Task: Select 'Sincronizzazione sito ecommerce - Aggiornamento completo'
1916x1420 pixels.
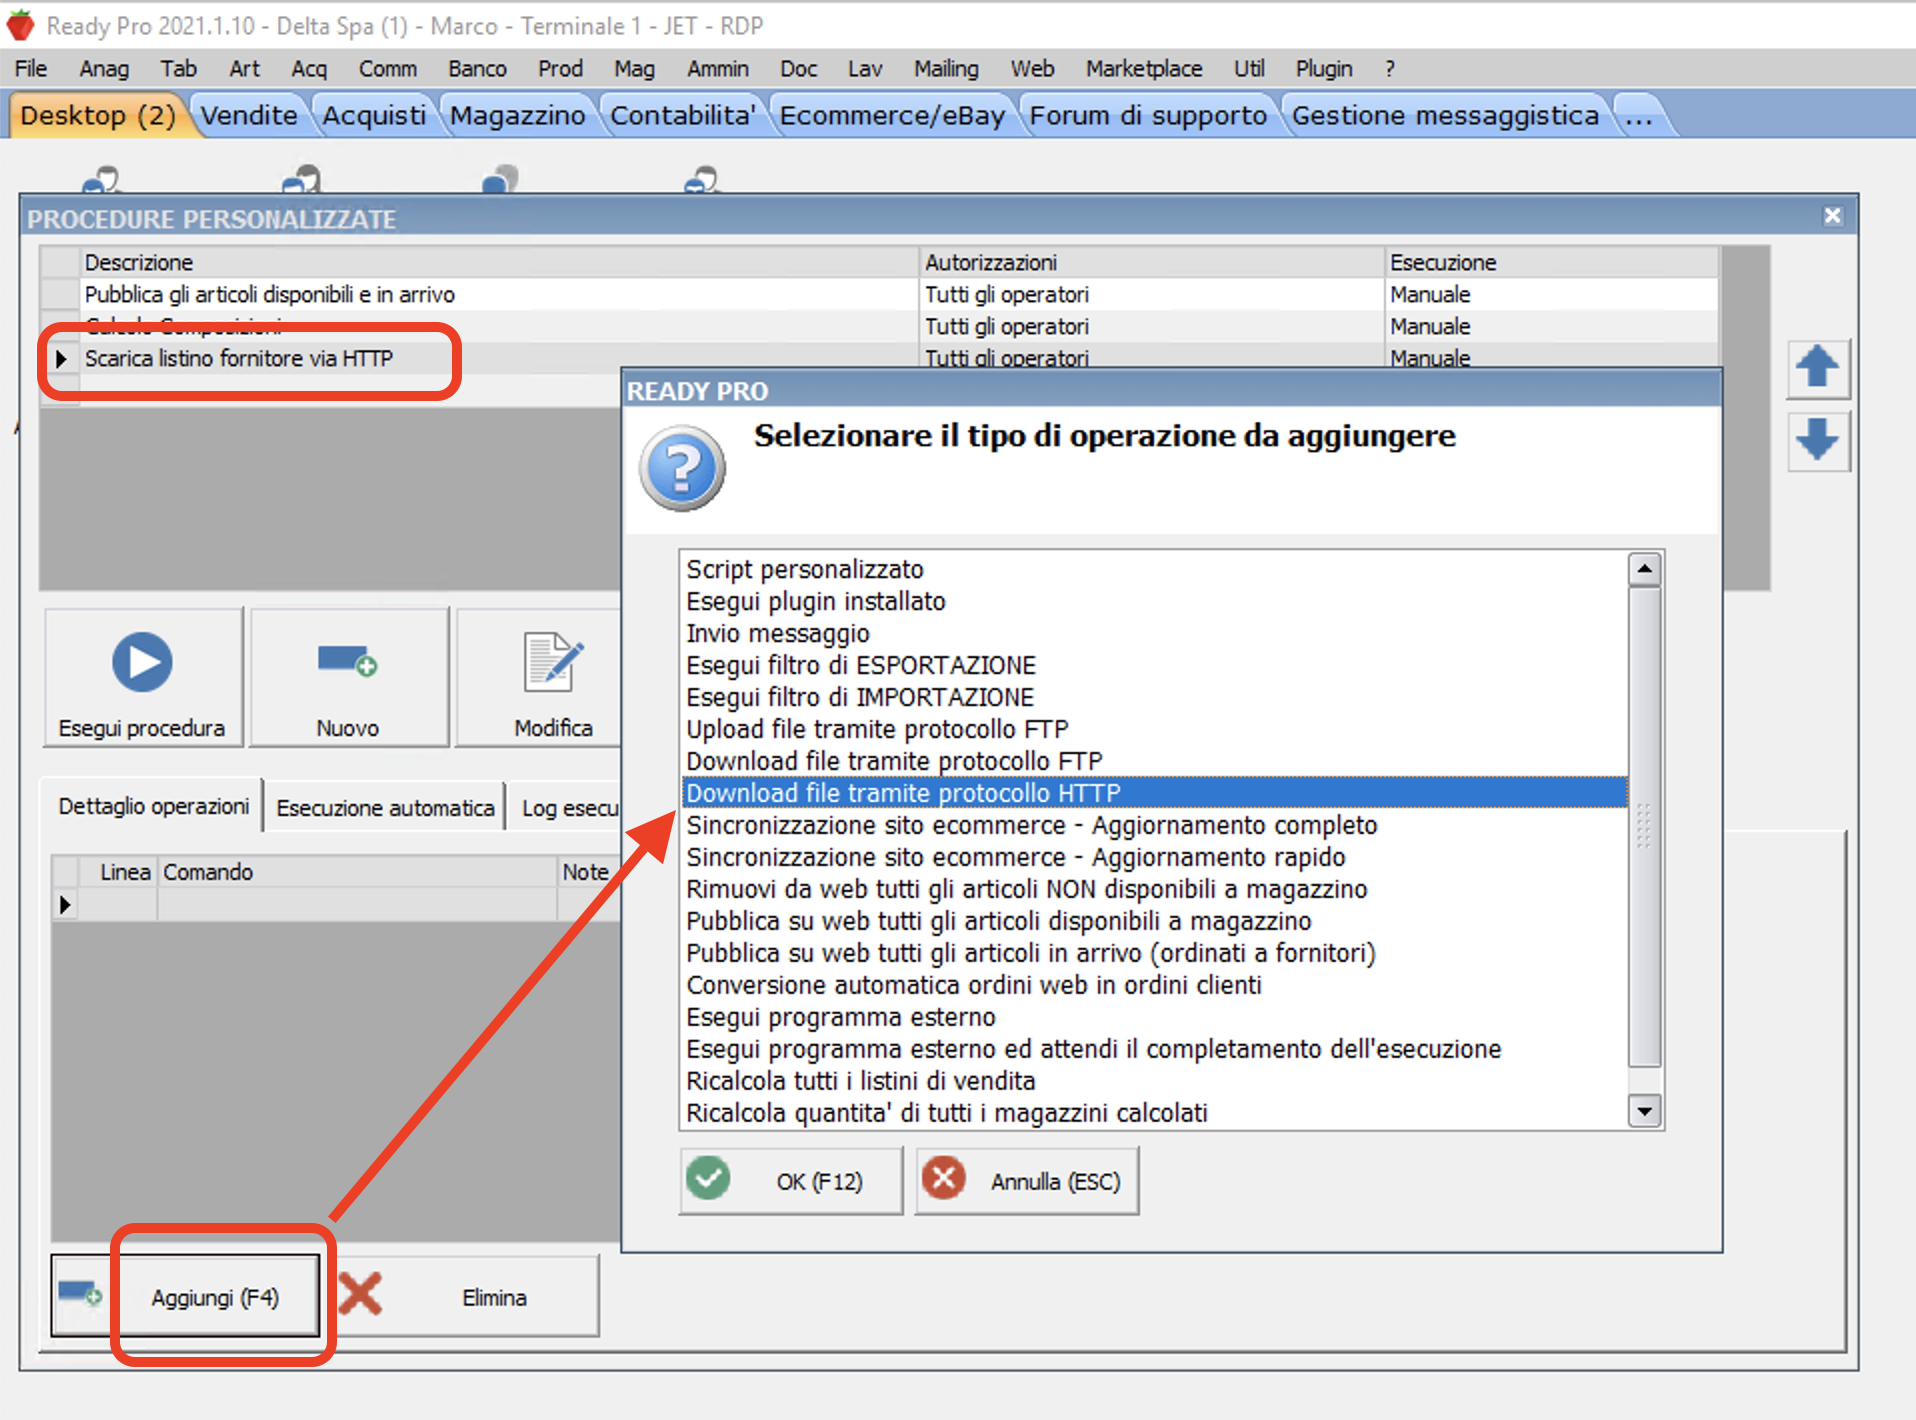Action: (x=1155, y=825)
